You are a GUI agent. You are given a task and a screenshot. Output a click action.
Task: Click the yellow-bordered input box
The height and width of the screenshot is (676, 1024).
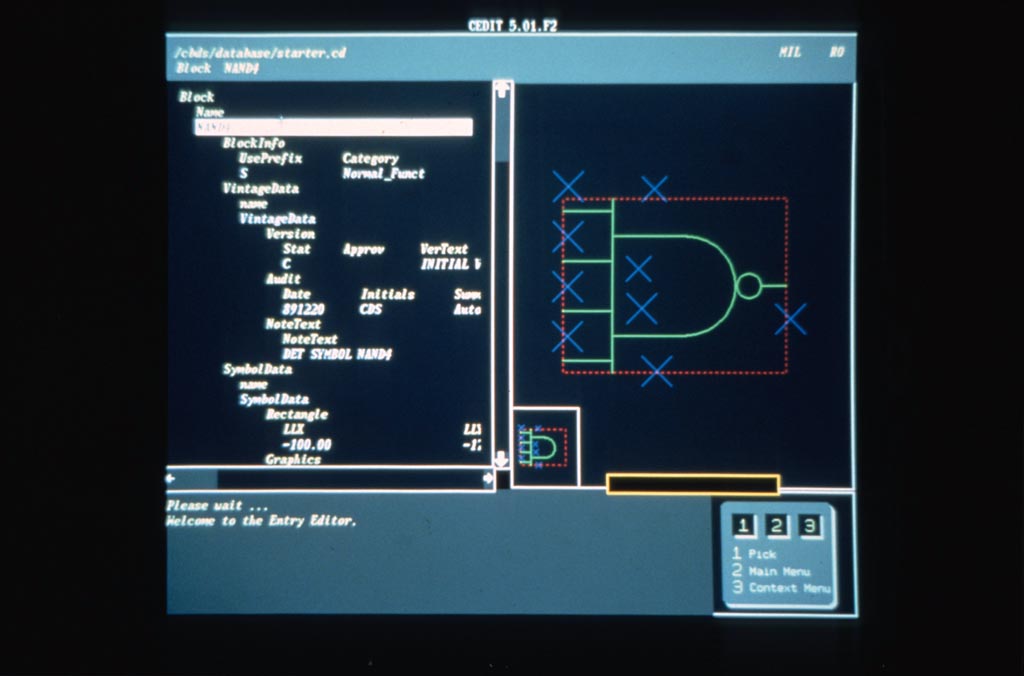point(692,485)
